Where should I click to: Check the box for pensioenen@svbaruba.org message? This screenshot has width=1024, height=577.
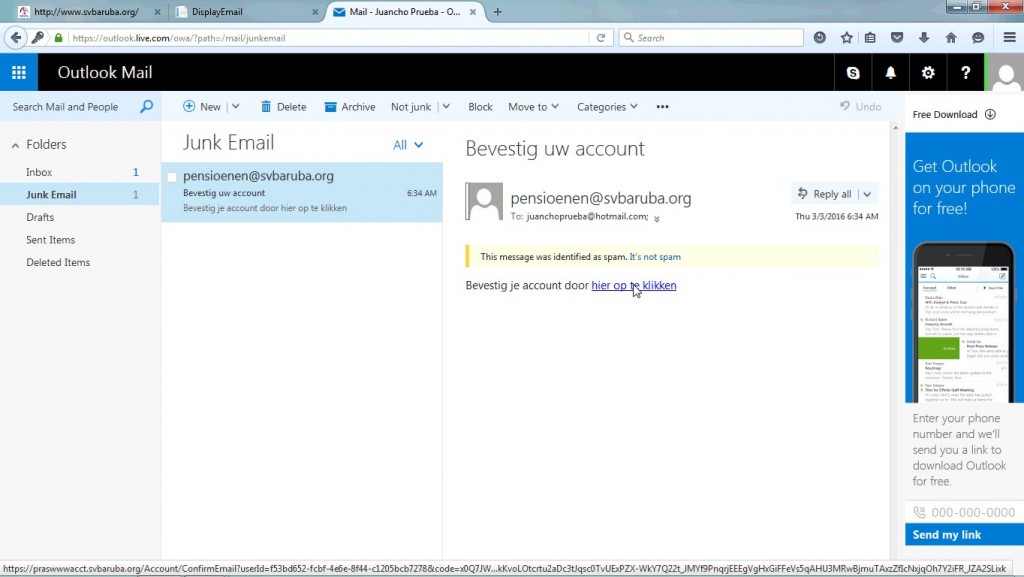[172, 177]
